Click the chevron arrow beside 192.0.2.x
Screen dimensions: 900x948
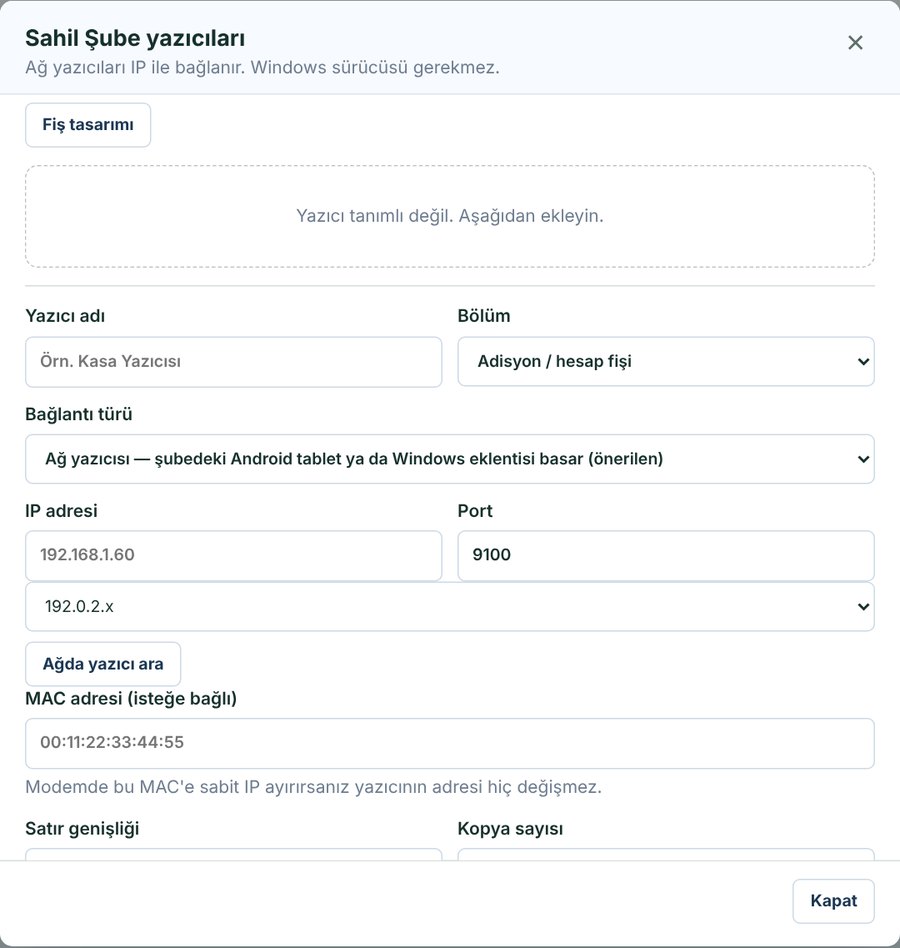click(863, 606)
